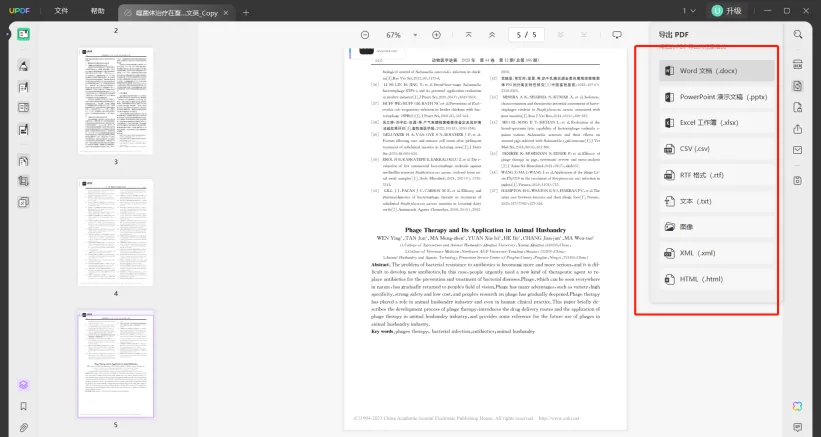Select page 4 thumbnail
This screenshot has width=821, height=437.
coord(116,232)
